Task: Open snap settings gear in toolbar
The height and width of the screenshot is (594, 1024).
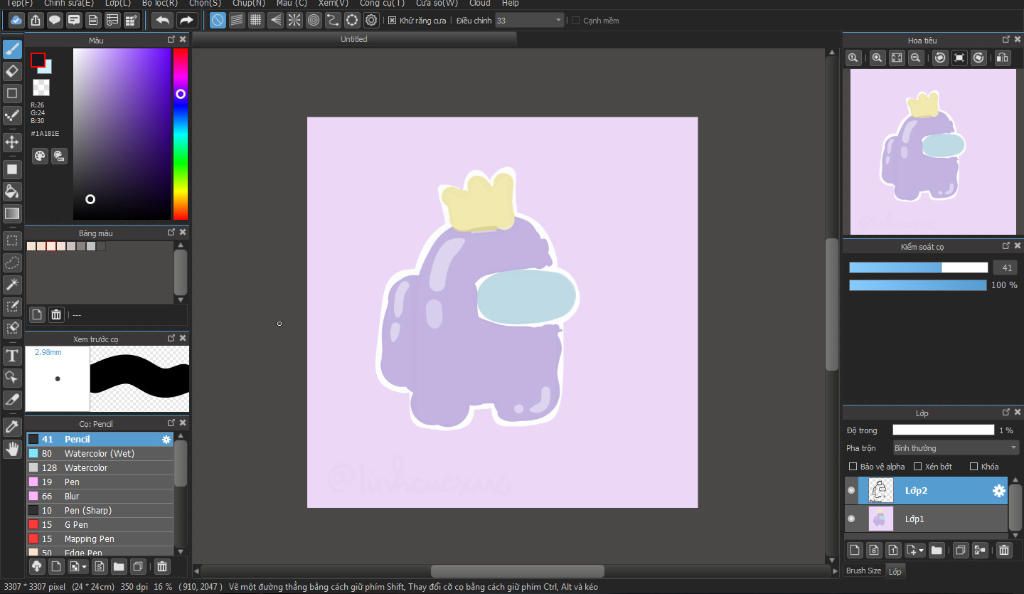Action: [x=371, y=20]
